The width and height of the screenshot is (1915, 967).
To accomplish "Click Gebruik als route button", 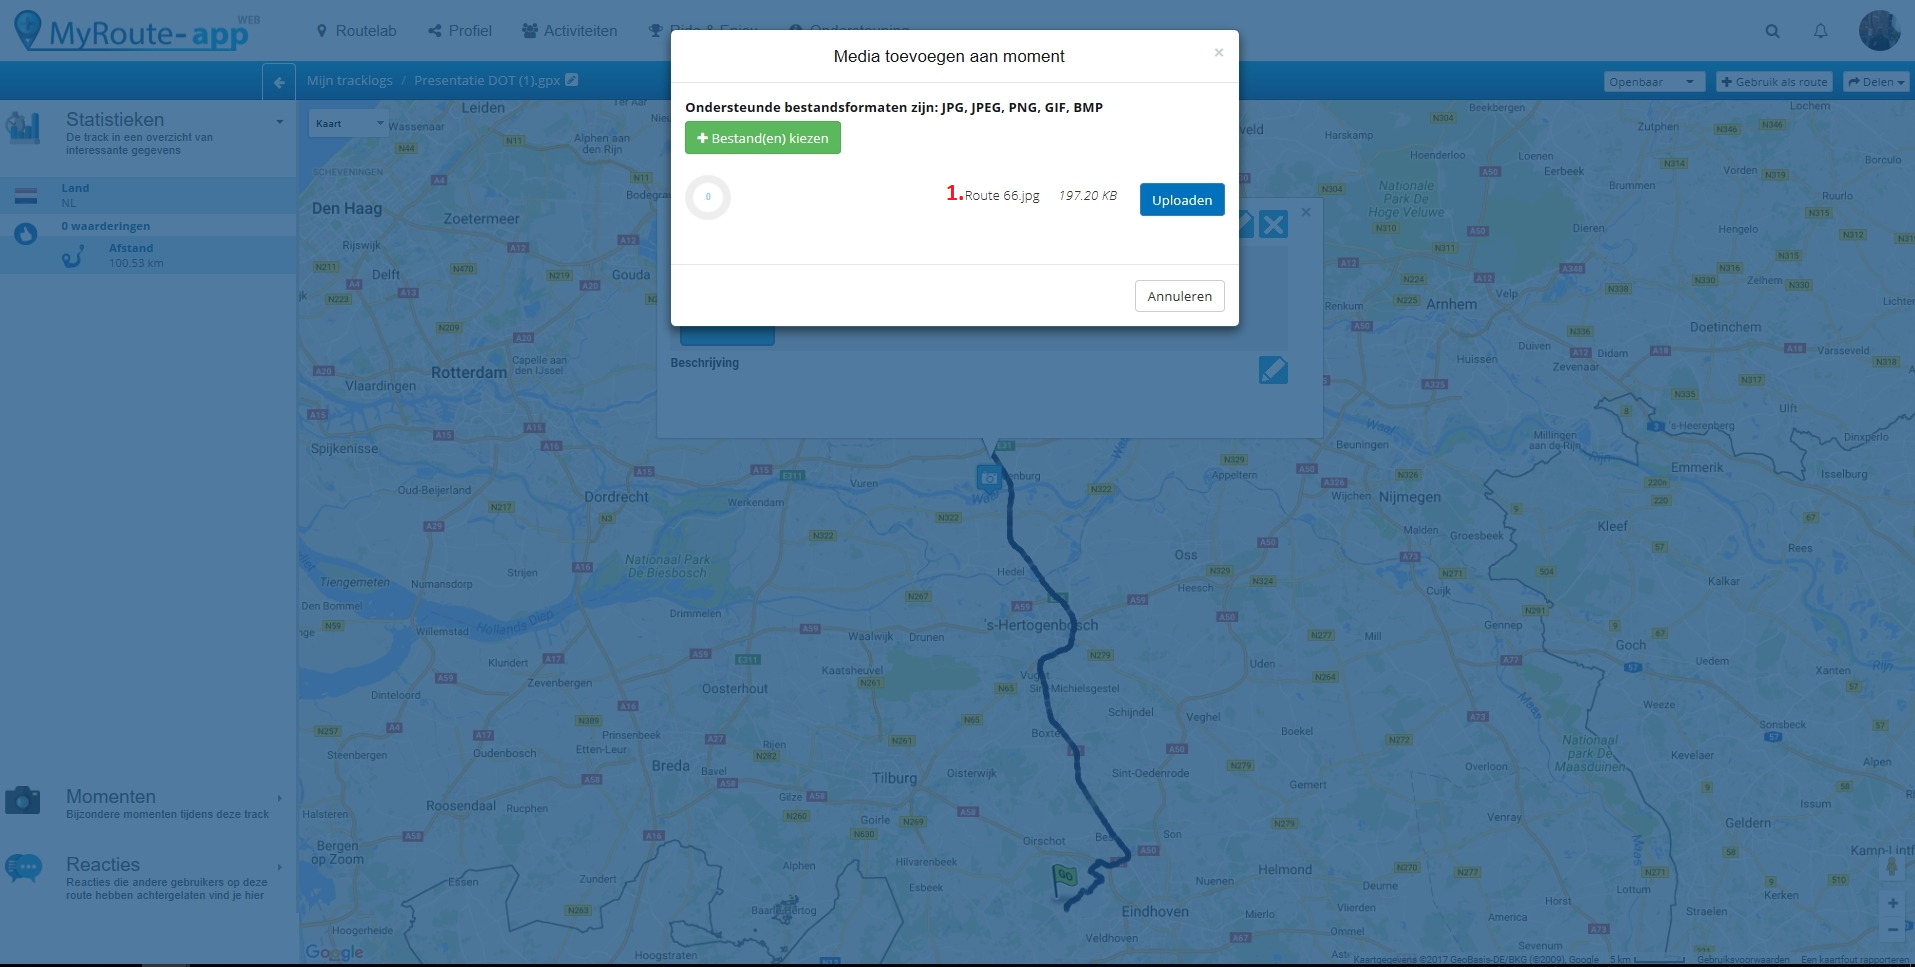I will click(1774, 82).
